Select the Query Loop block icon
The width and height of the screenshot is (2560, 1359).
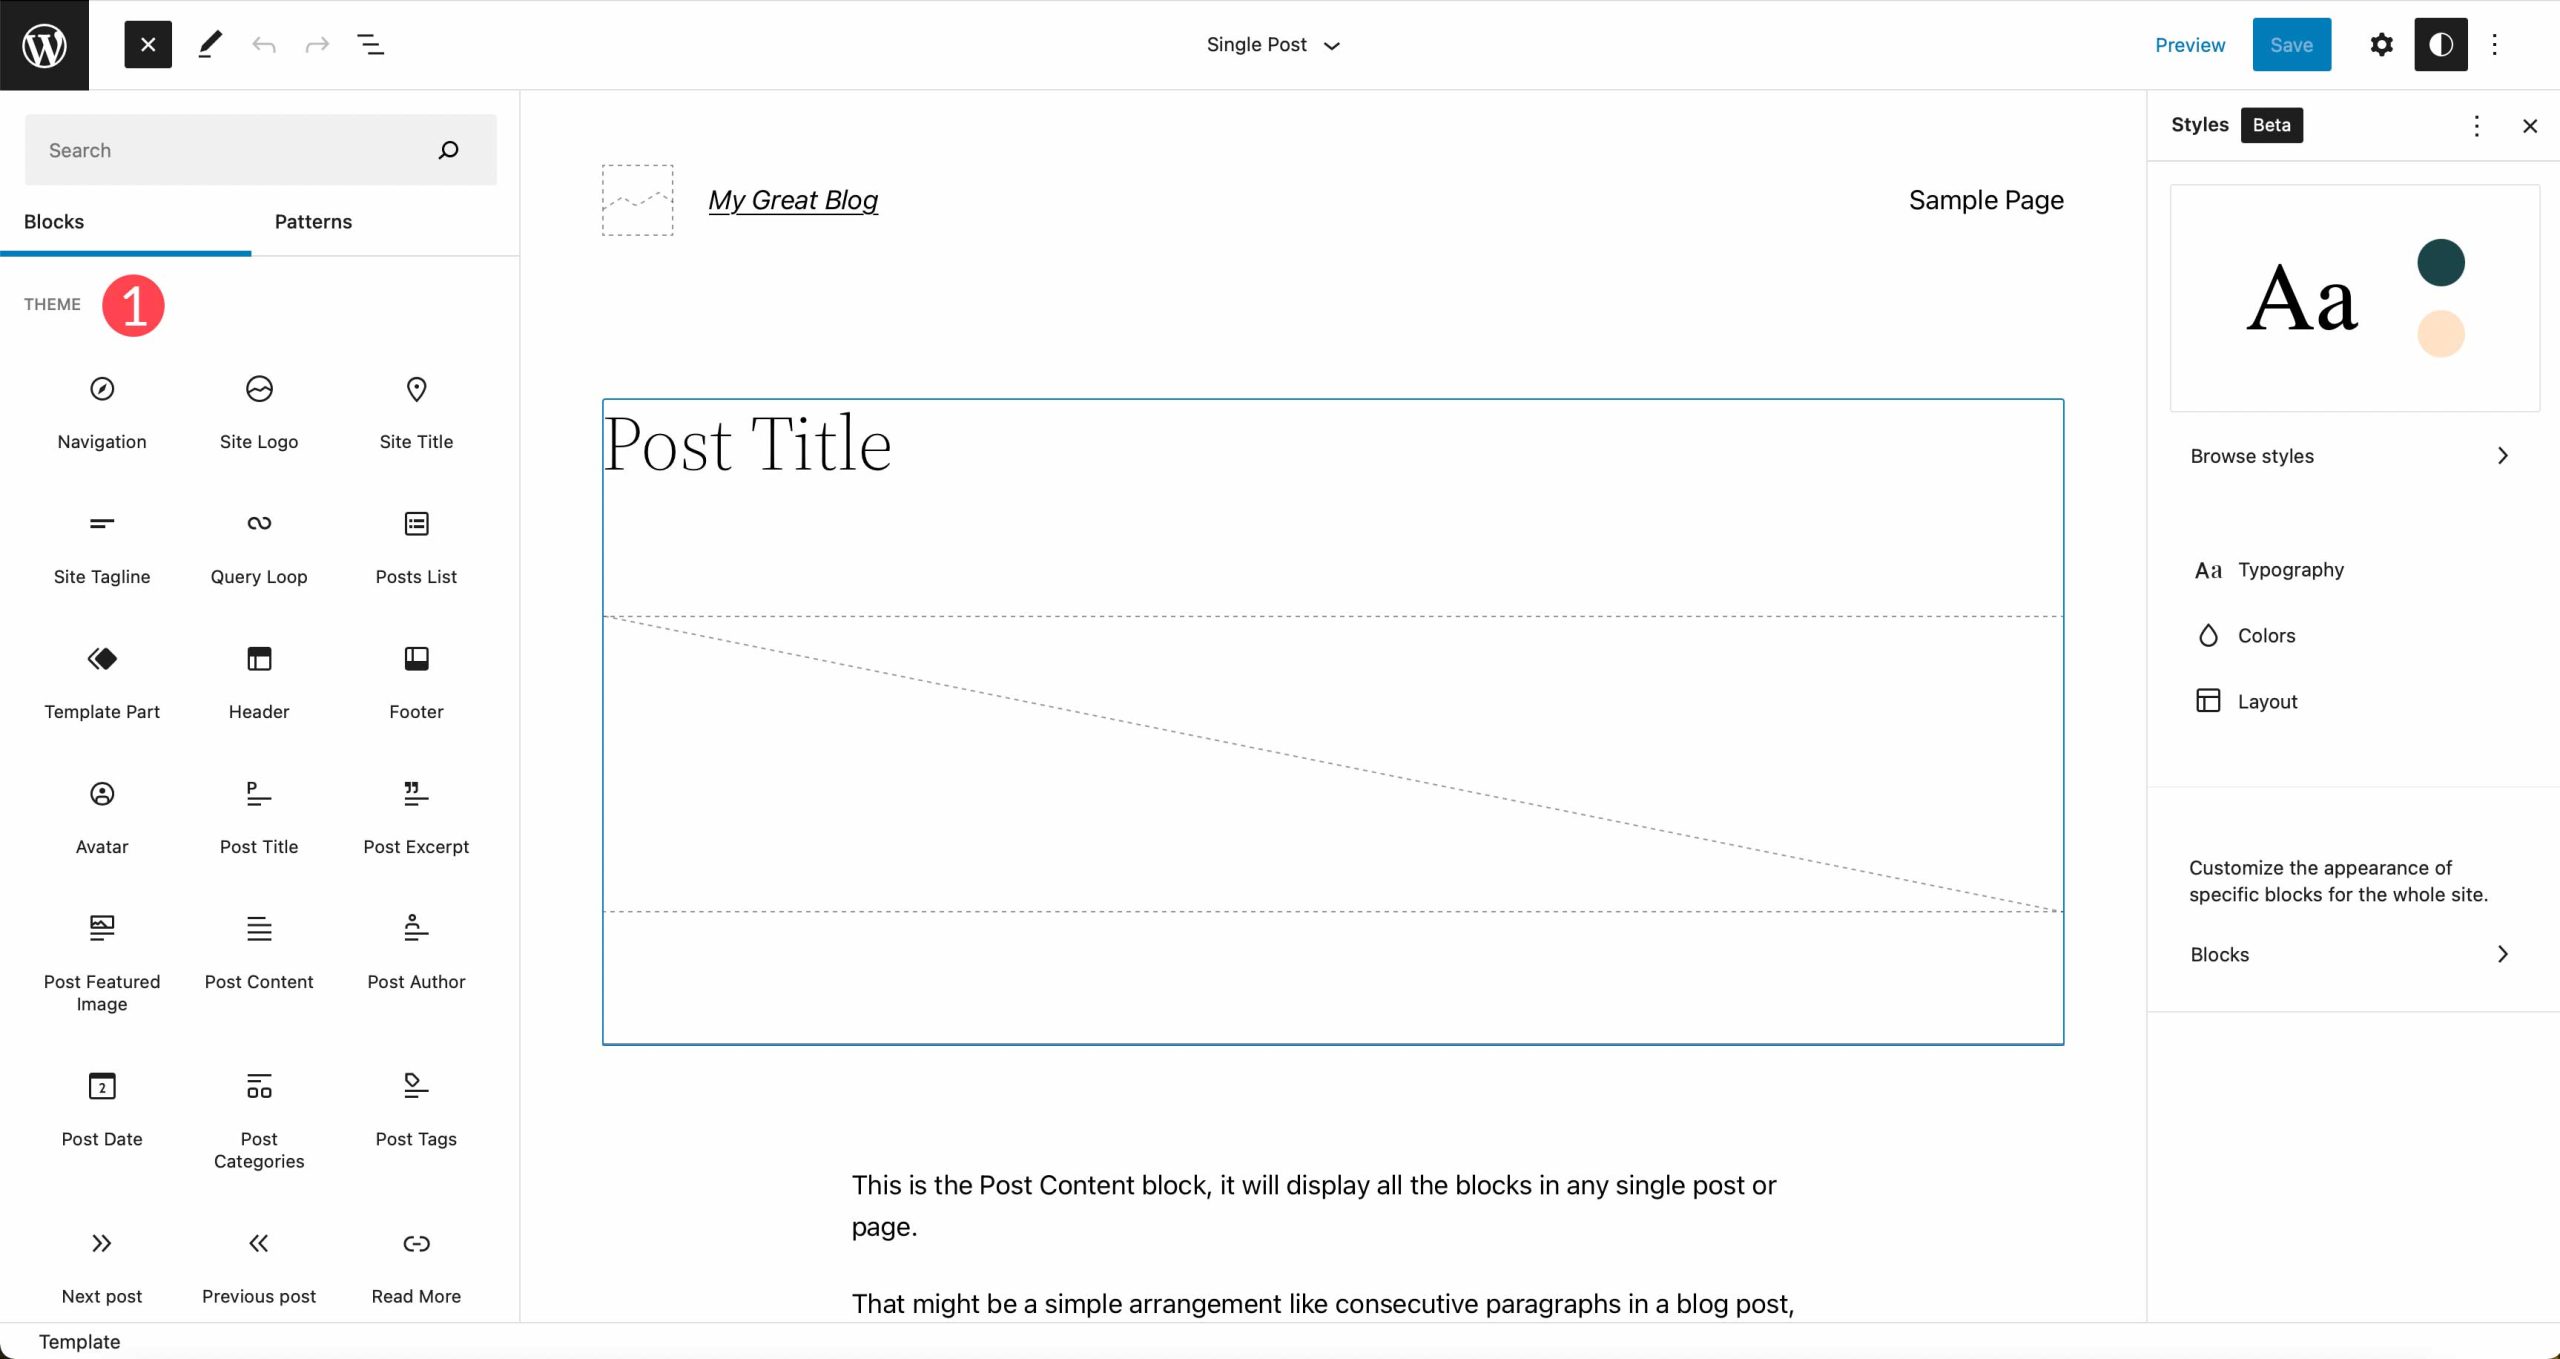[x=259, y=523]
